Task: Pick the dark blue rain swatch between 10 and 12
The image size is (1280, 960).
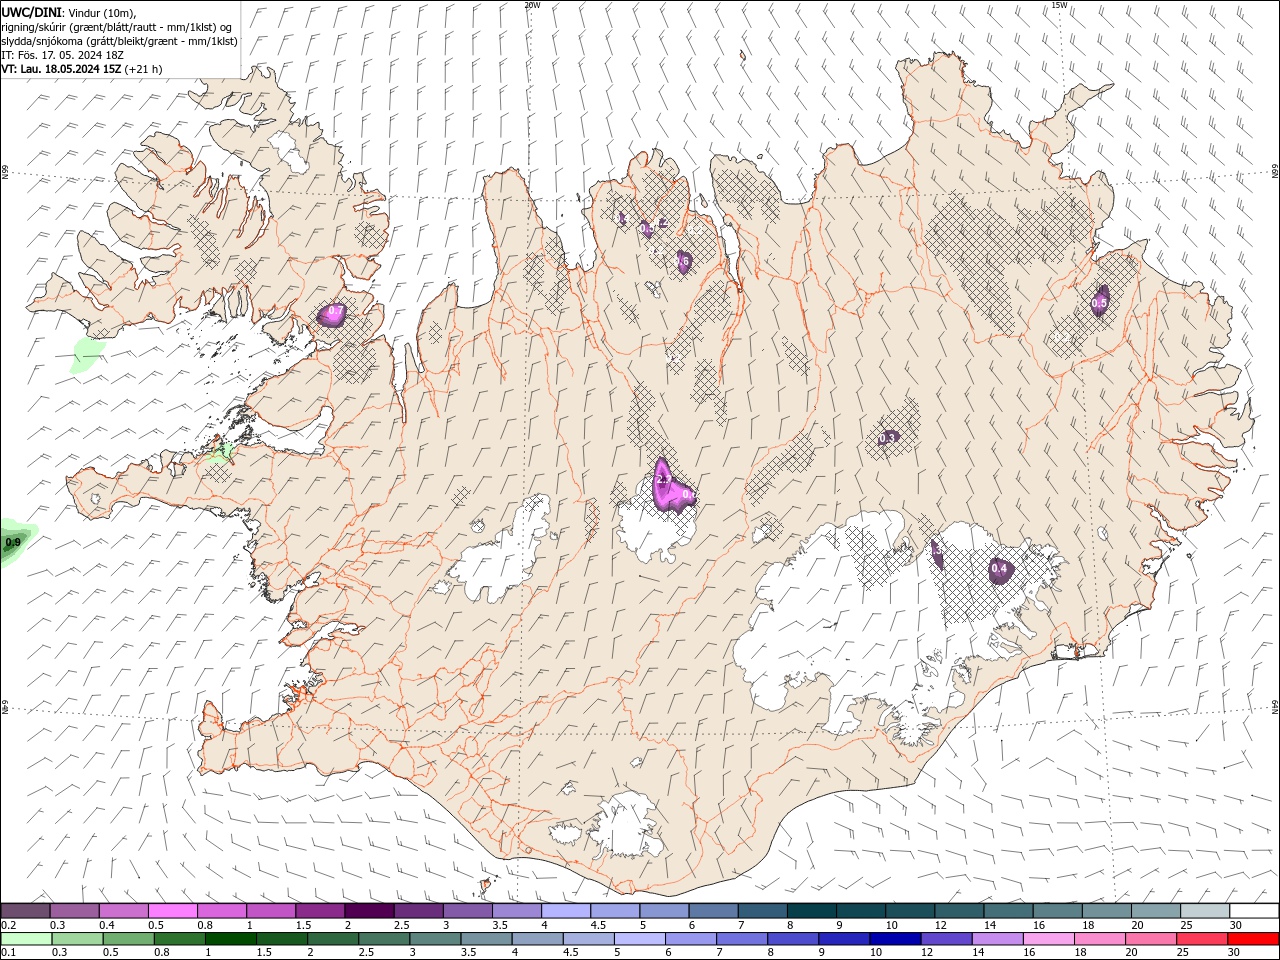Action: point(895,939)
